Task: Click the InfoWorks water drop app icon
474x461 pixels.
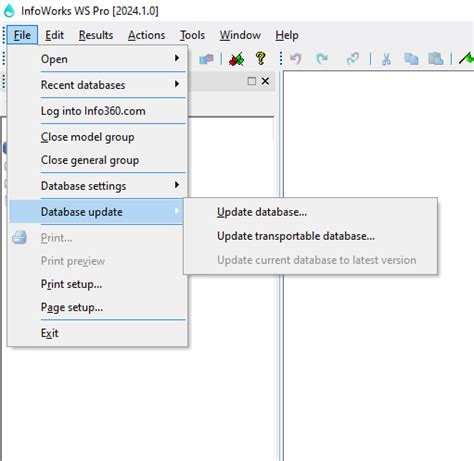Action: (9, 10)
